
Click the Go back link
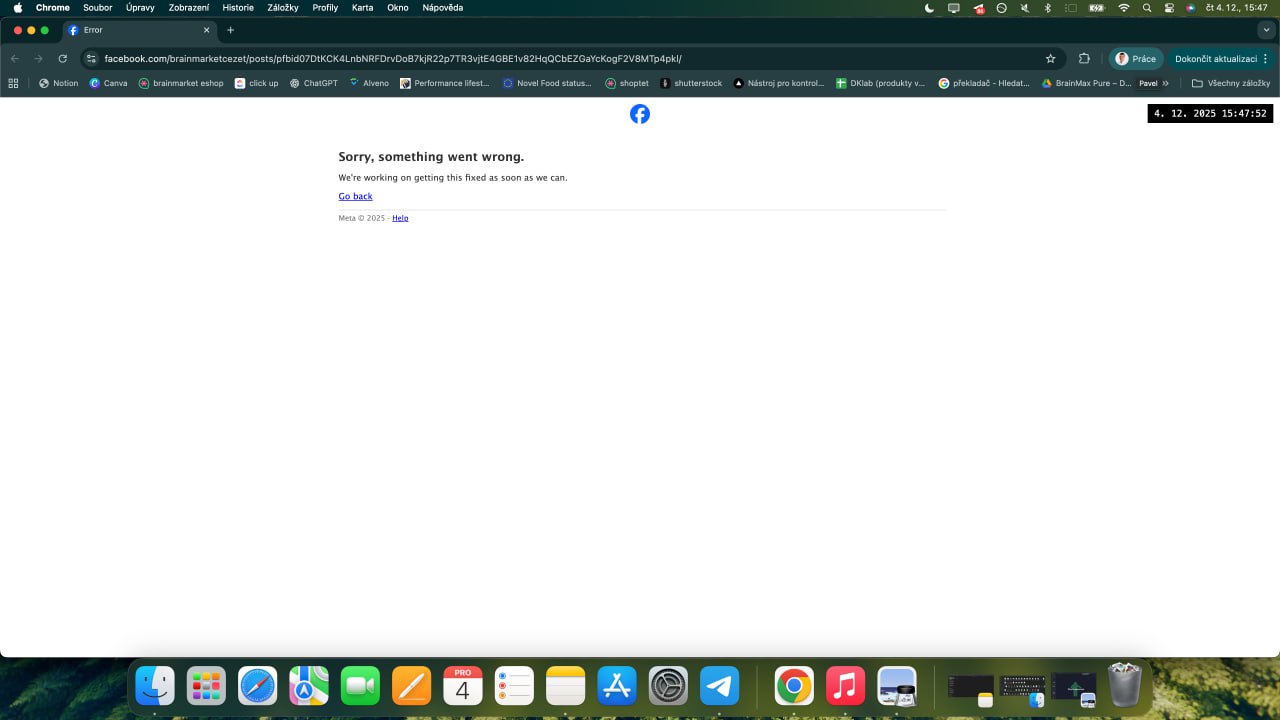[x=355, y=196]
